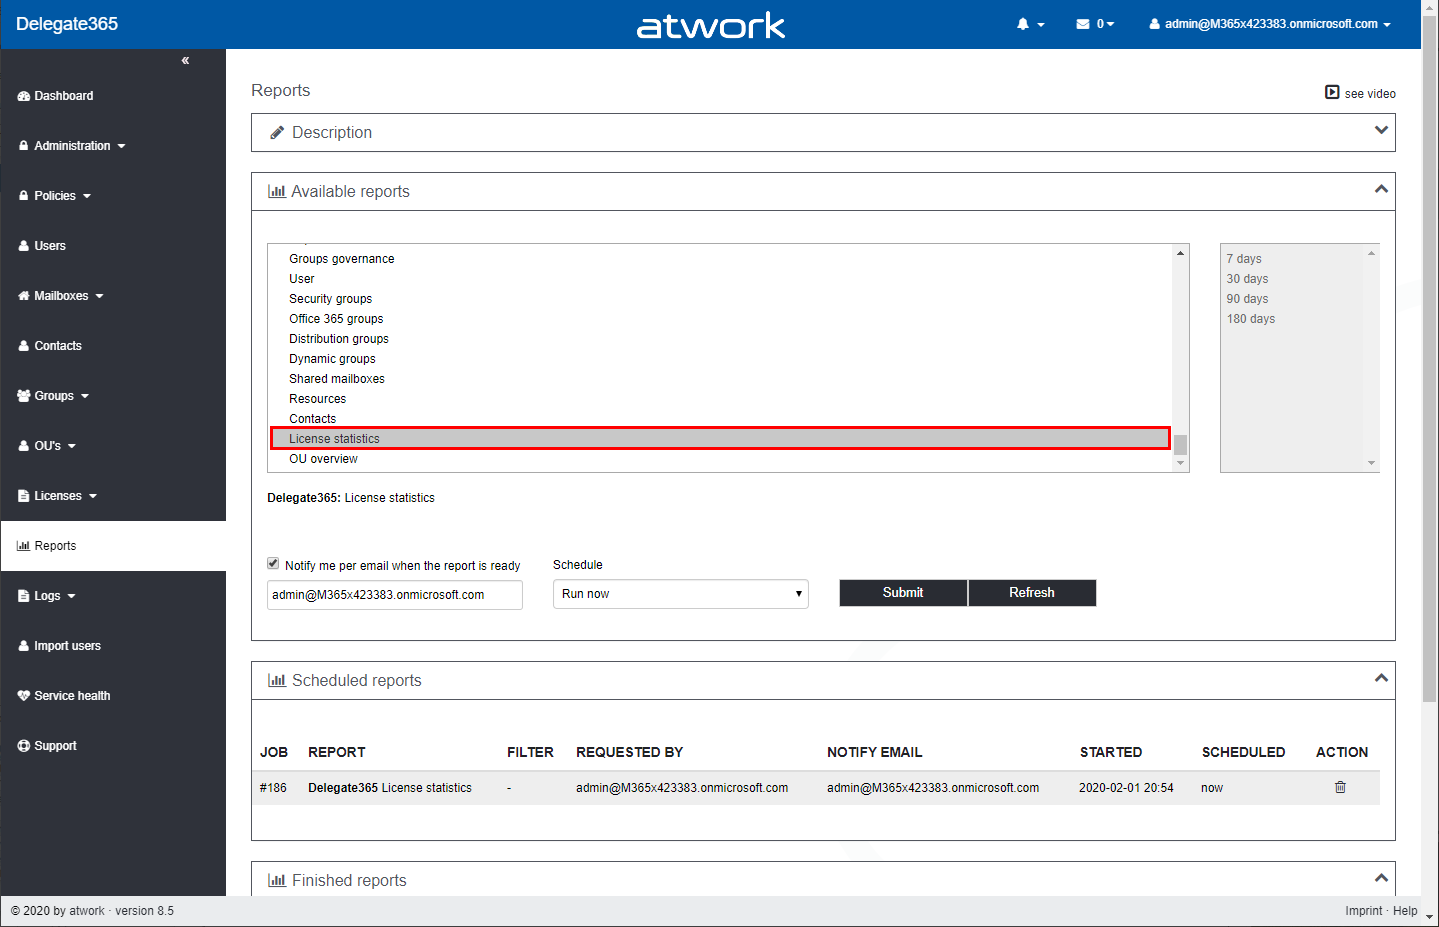Open the mail envelope messages icon
The width and height of the screenshot is (1439, 927).
1083,24
